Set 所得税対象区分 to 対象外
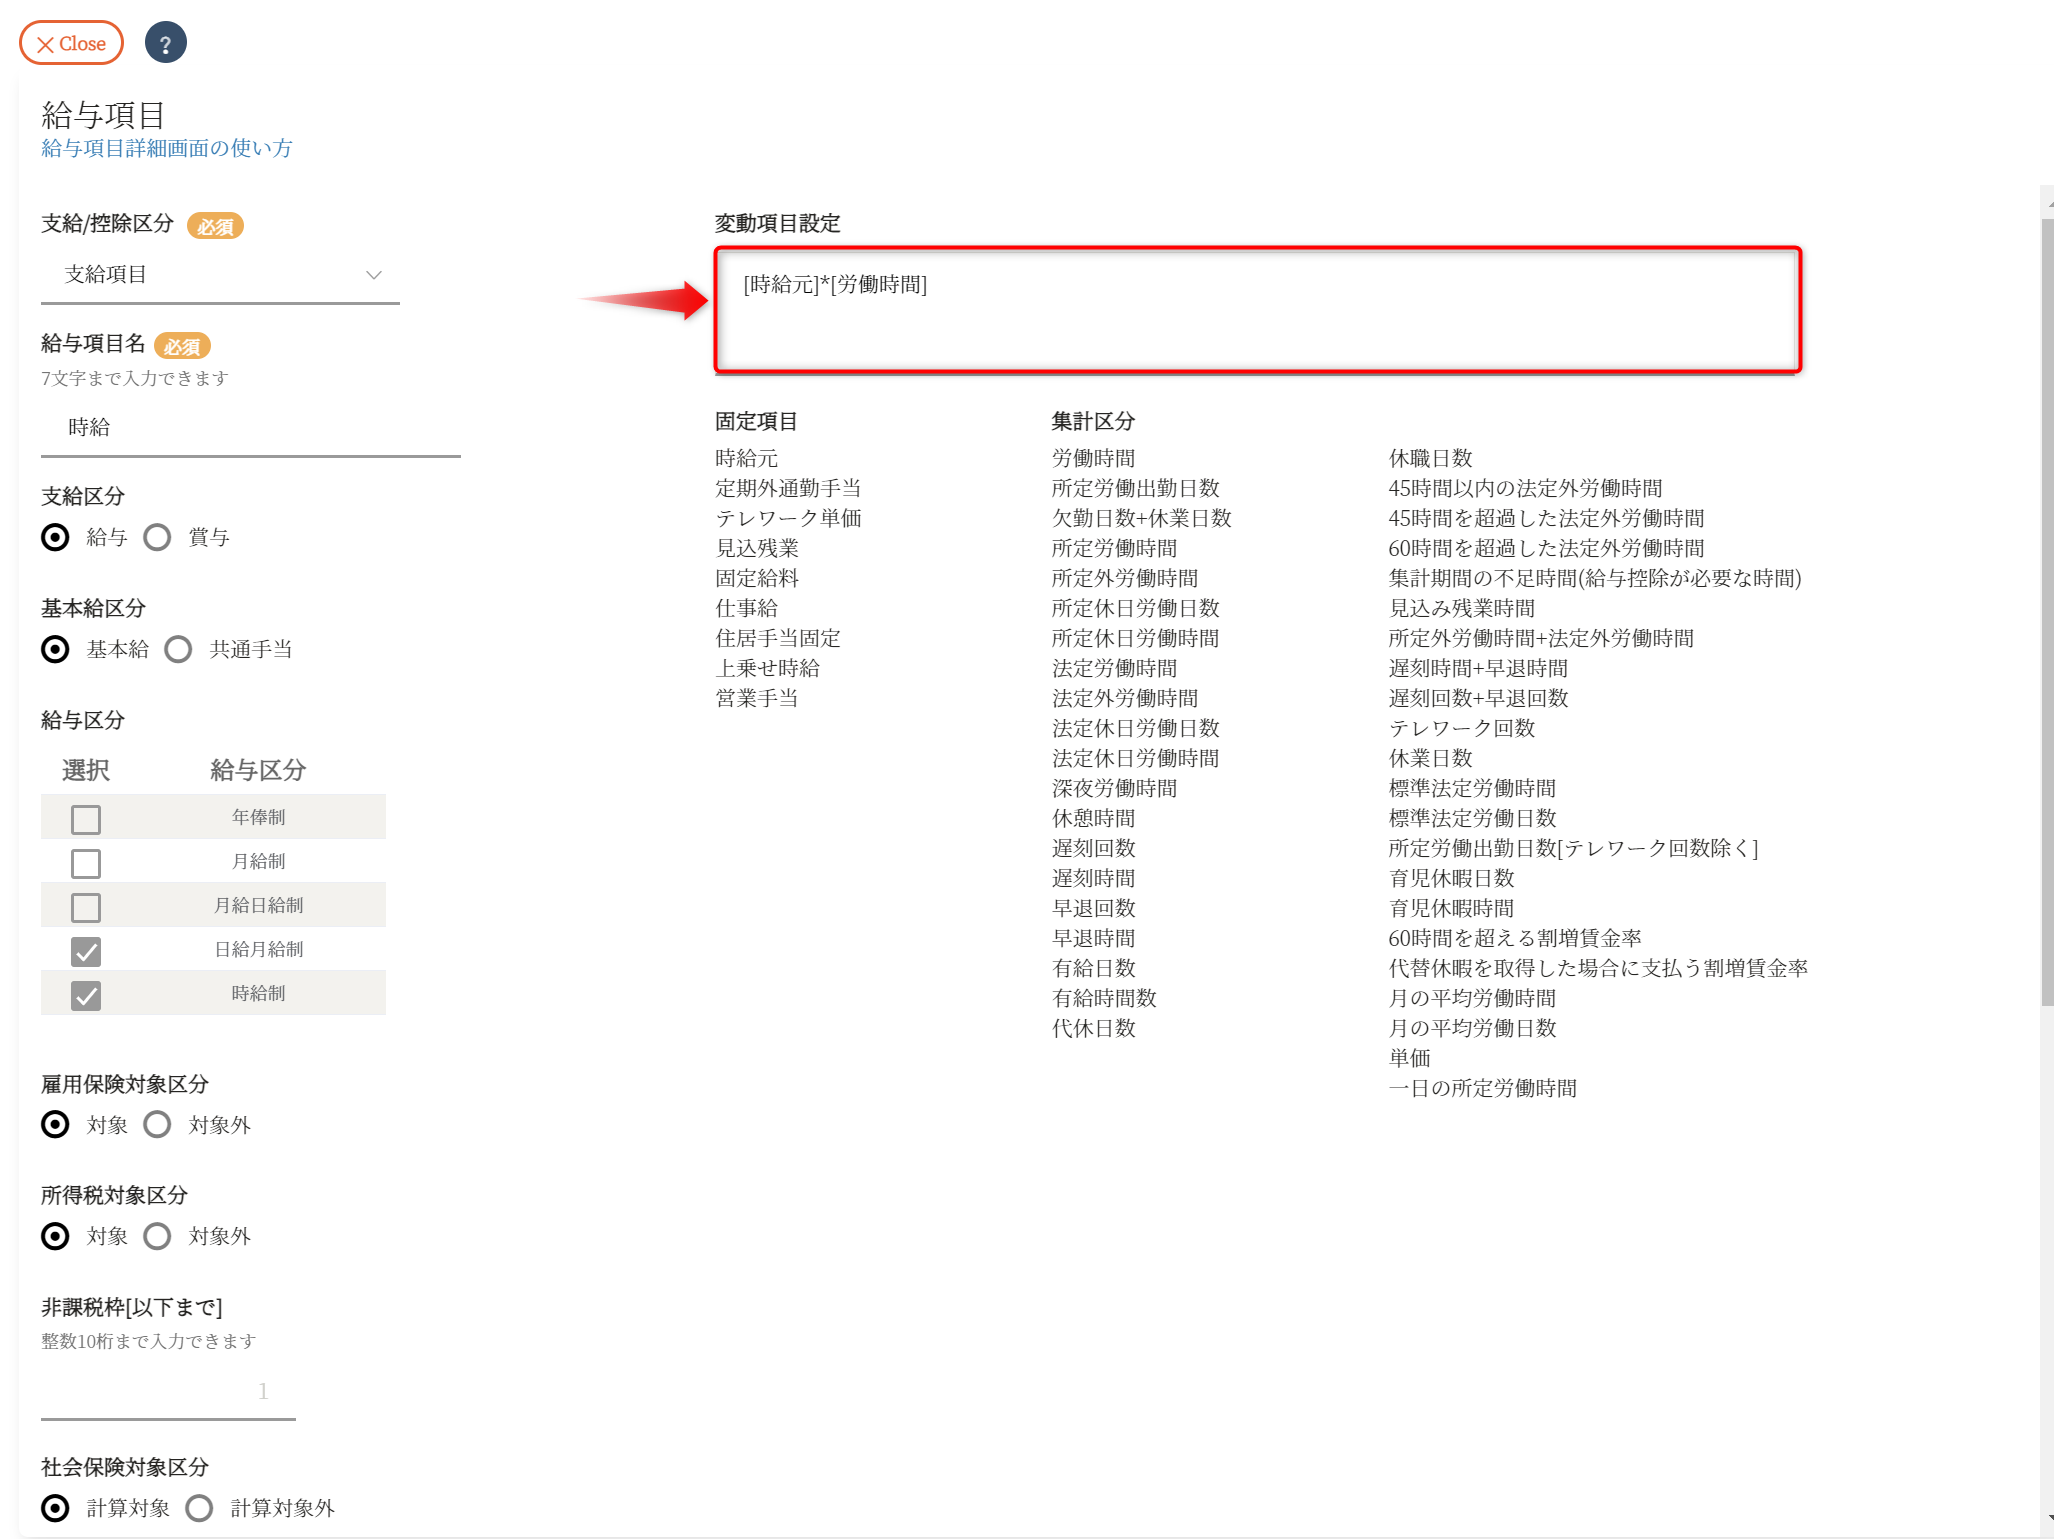Image resolution: width=2054 pixels, height=1539 pixels. (x=157, y=1237)
